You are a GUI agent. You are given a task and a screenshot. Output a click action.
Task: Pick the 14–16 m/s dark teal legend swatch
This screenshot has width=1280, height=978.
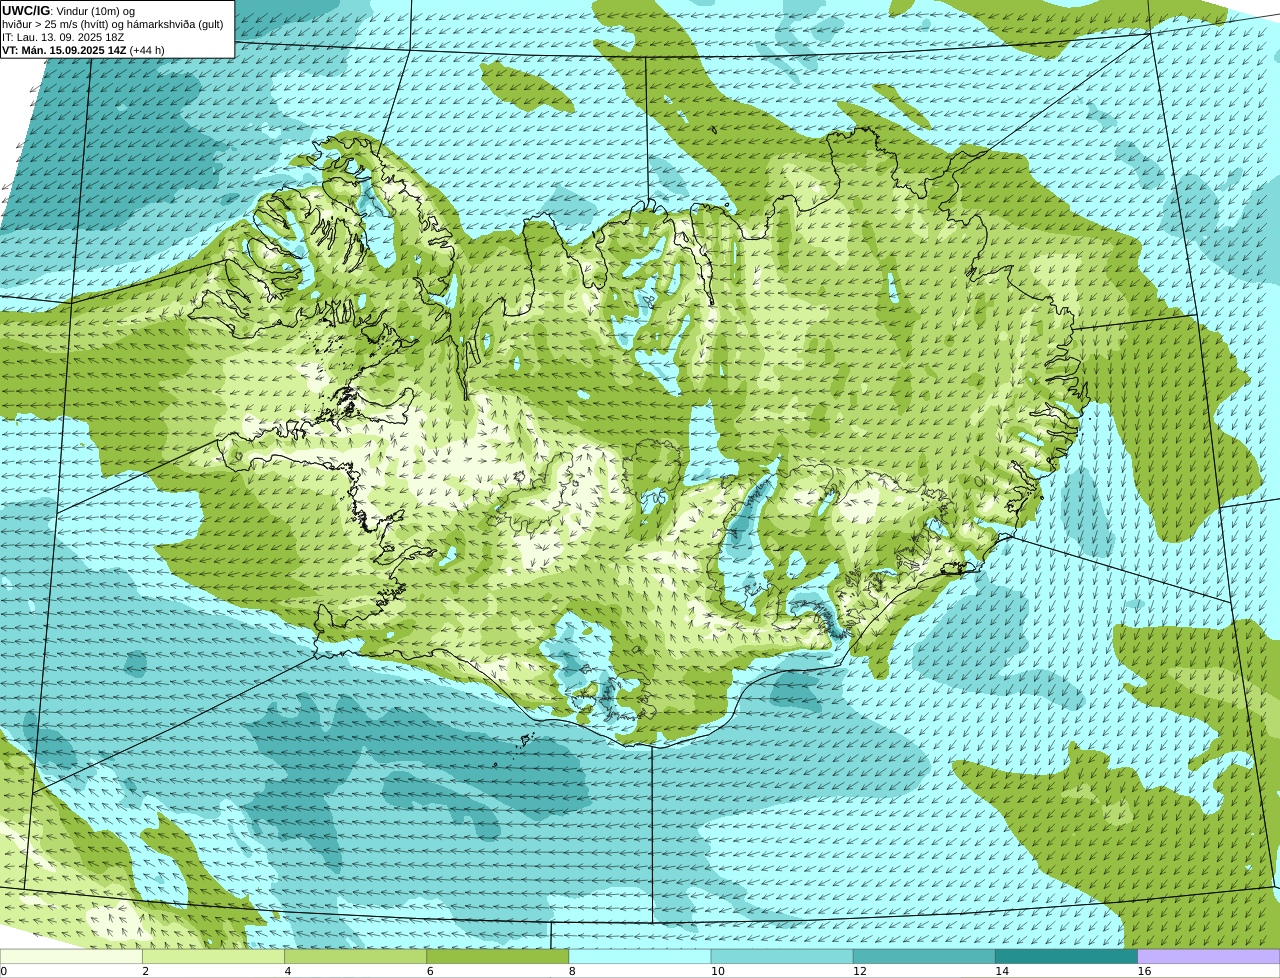[1067, 957]
